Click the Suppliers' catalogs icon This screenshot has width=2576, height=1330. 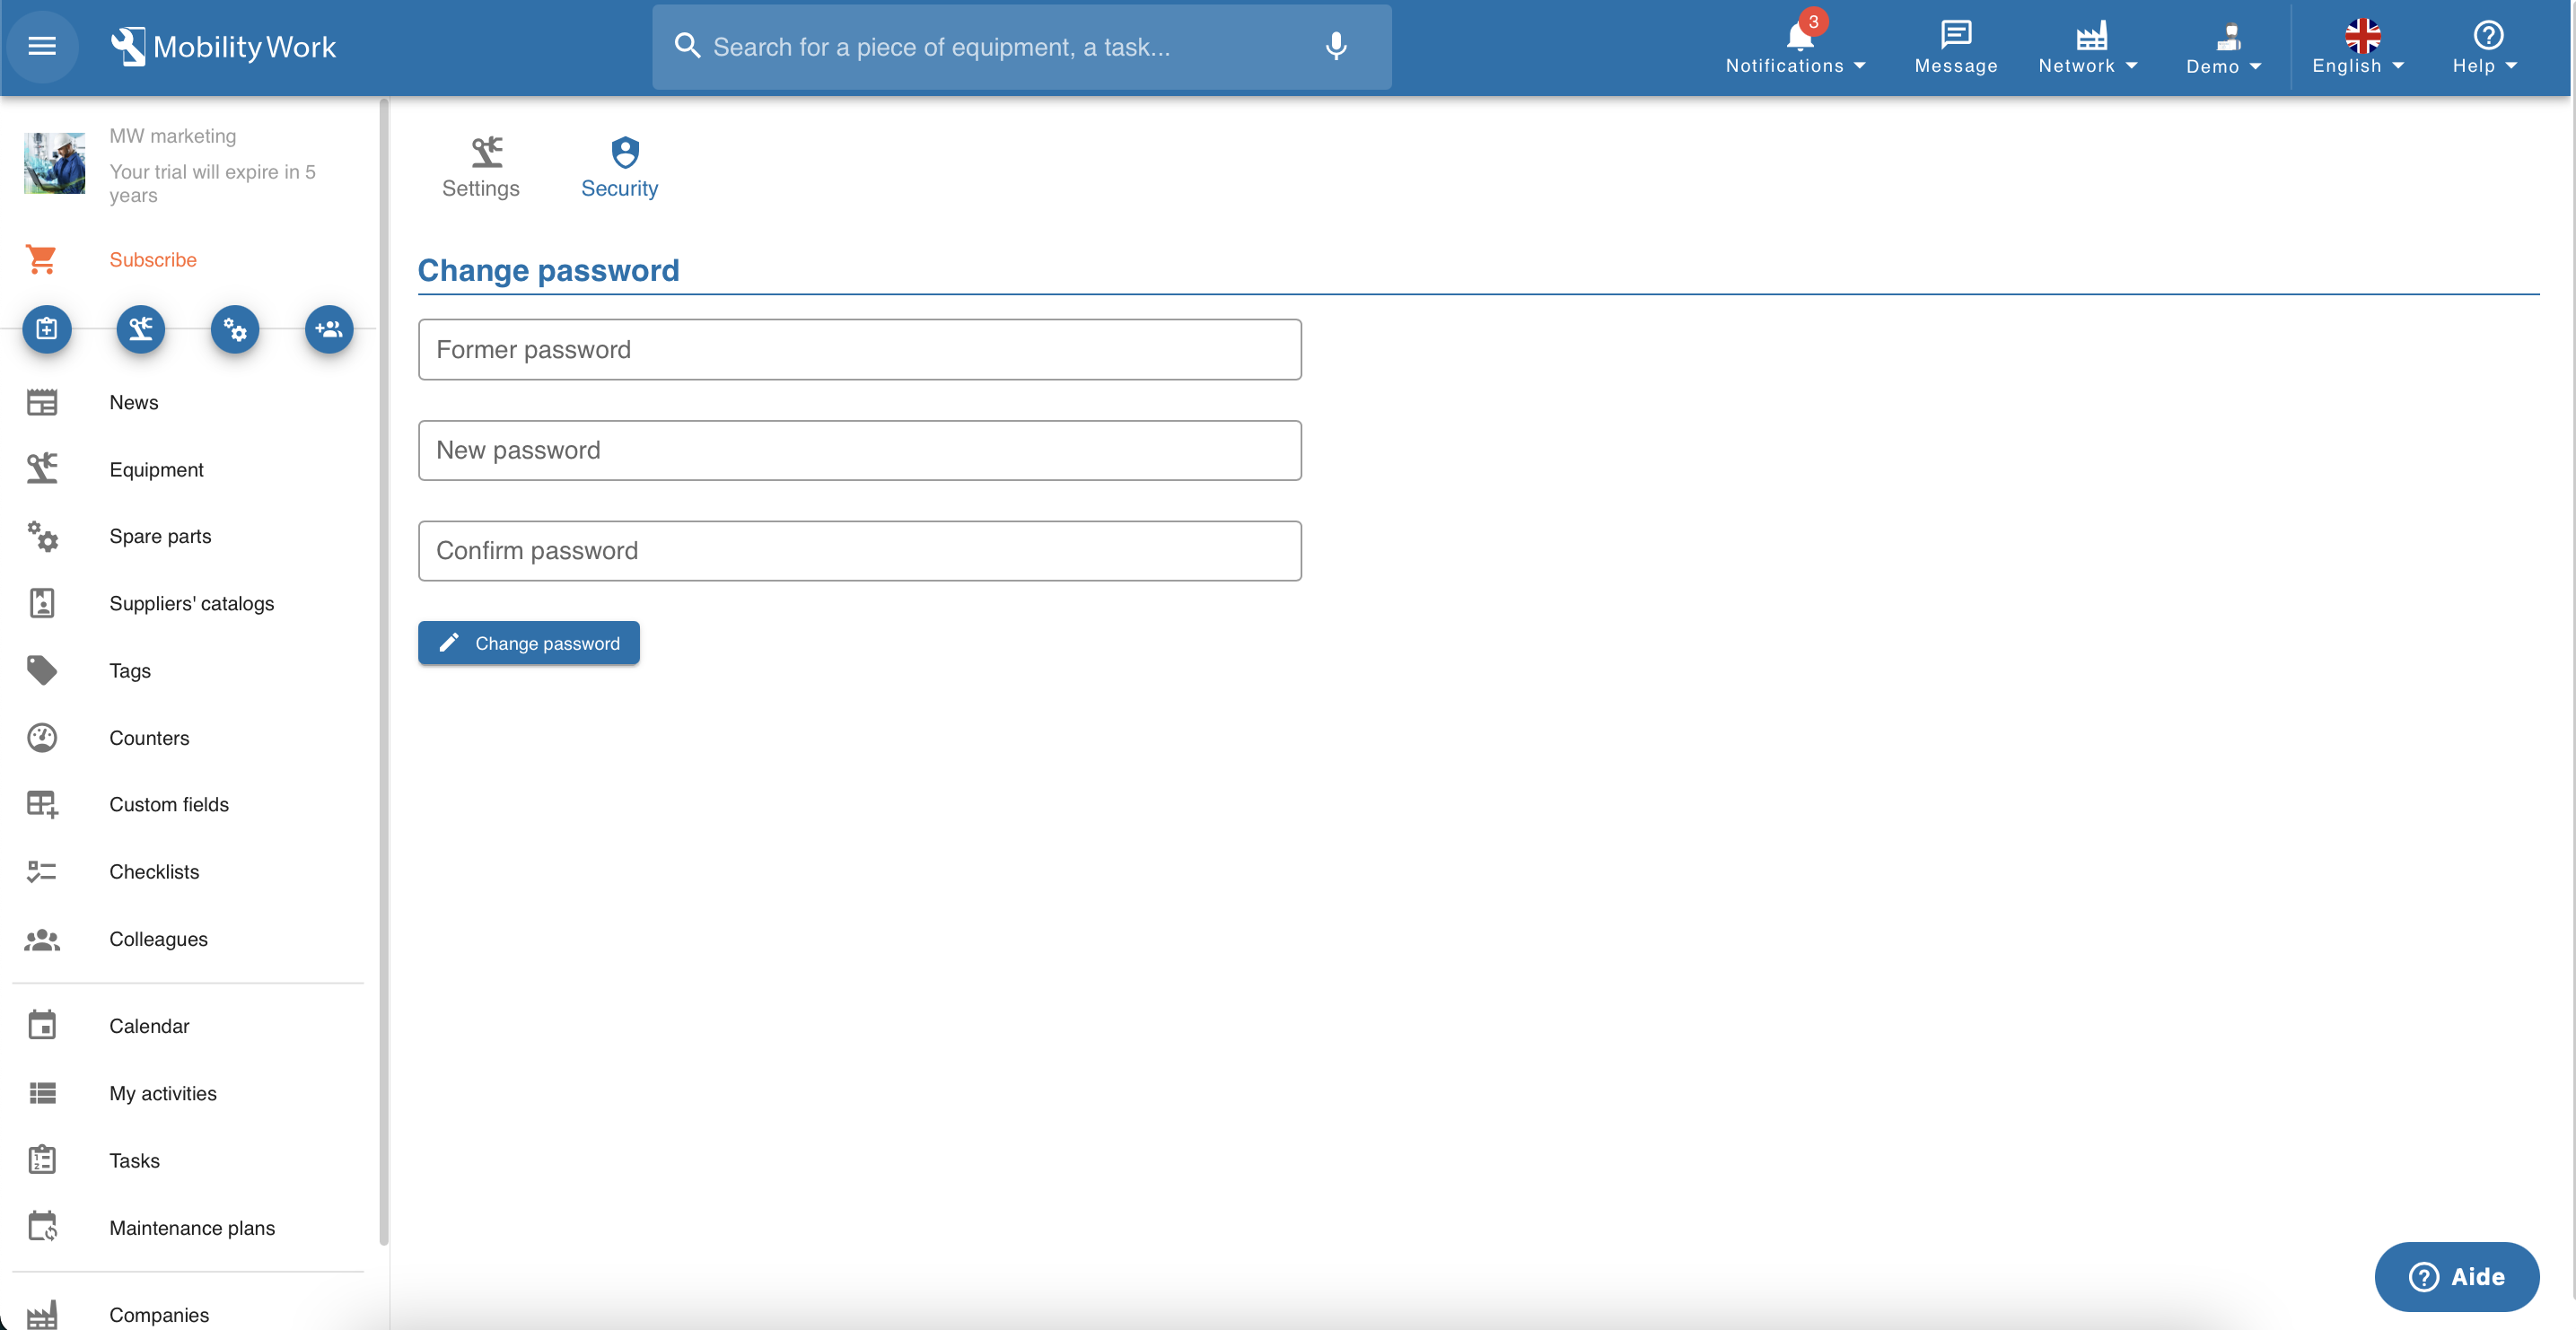click(42, 603)
